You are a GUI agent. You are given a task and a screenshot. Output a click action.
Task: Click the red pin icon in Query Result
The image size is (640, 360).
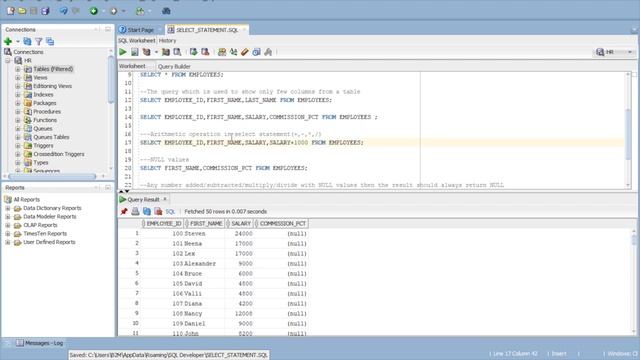(x=124, y=211)
